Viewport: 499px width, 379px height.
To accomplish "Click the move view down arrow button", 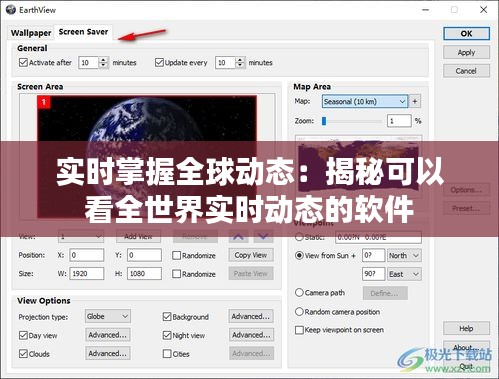I will (x=263, y=237).
